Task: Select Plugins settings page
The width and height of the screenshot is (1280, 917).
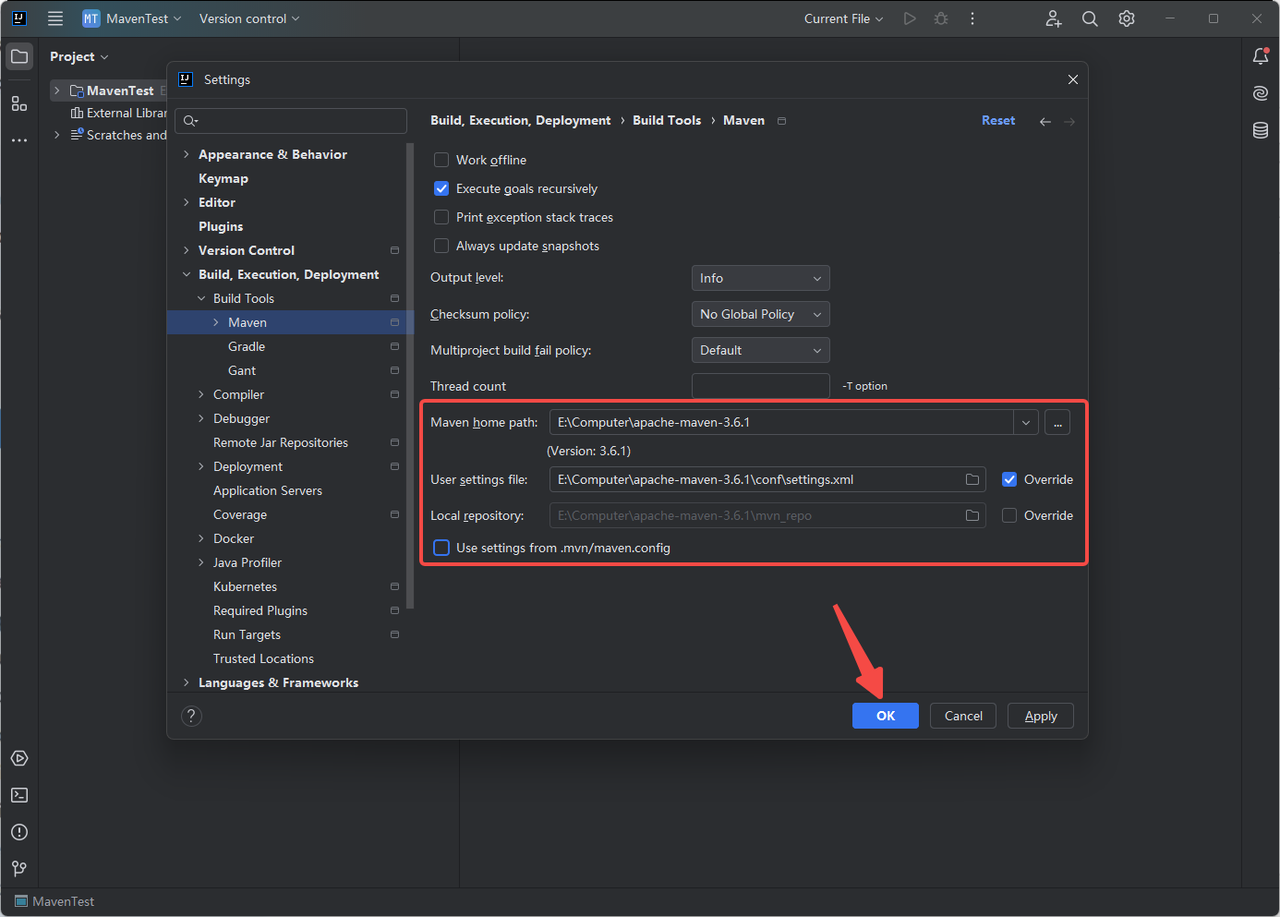Action: click(x=221, y=226)
